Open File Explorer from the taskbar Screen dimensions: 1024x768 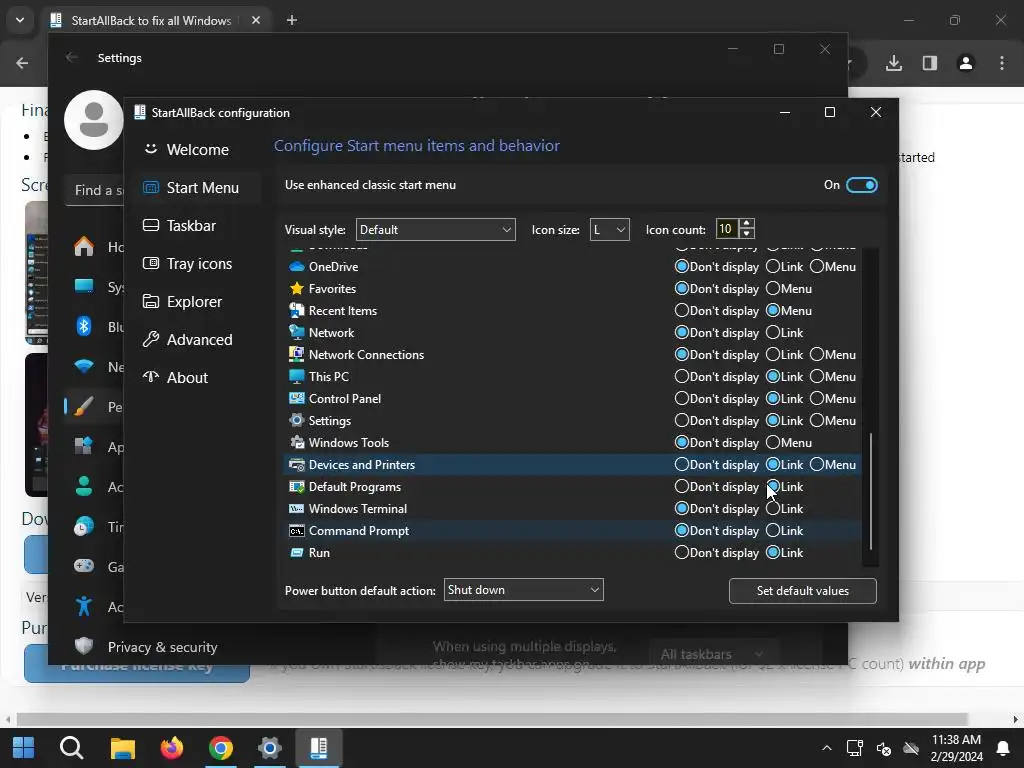tap(123, 748)
